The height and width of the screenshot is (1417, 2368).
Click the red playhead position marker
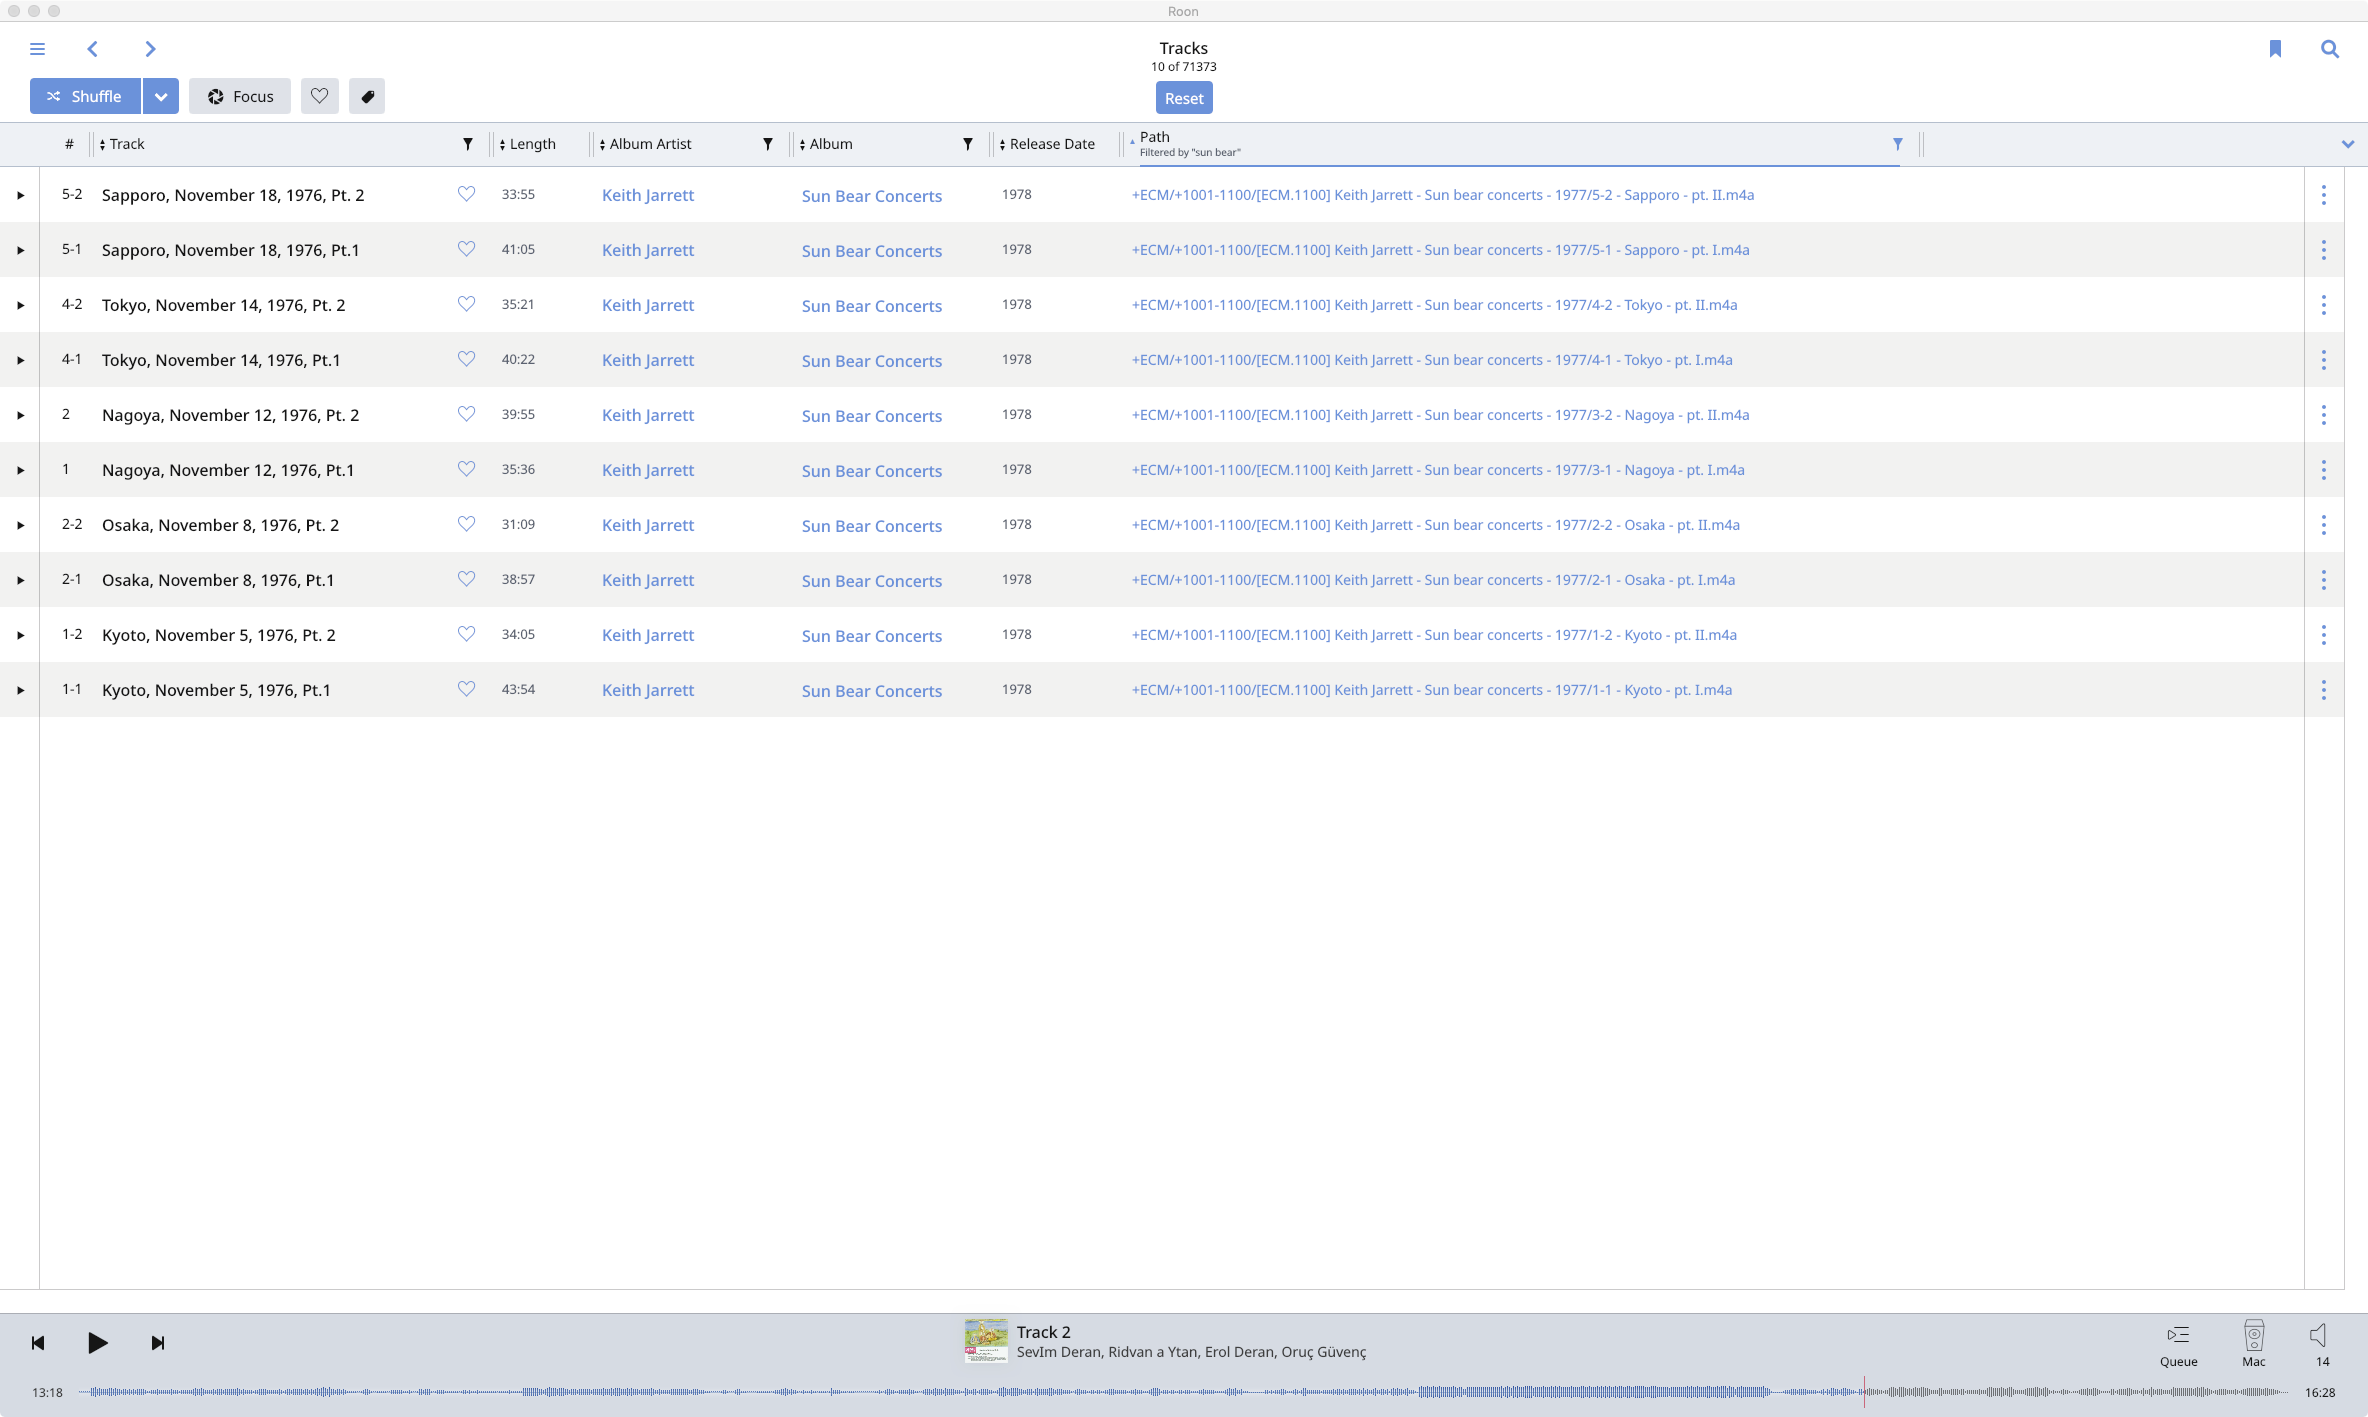click(1864, 1392)
